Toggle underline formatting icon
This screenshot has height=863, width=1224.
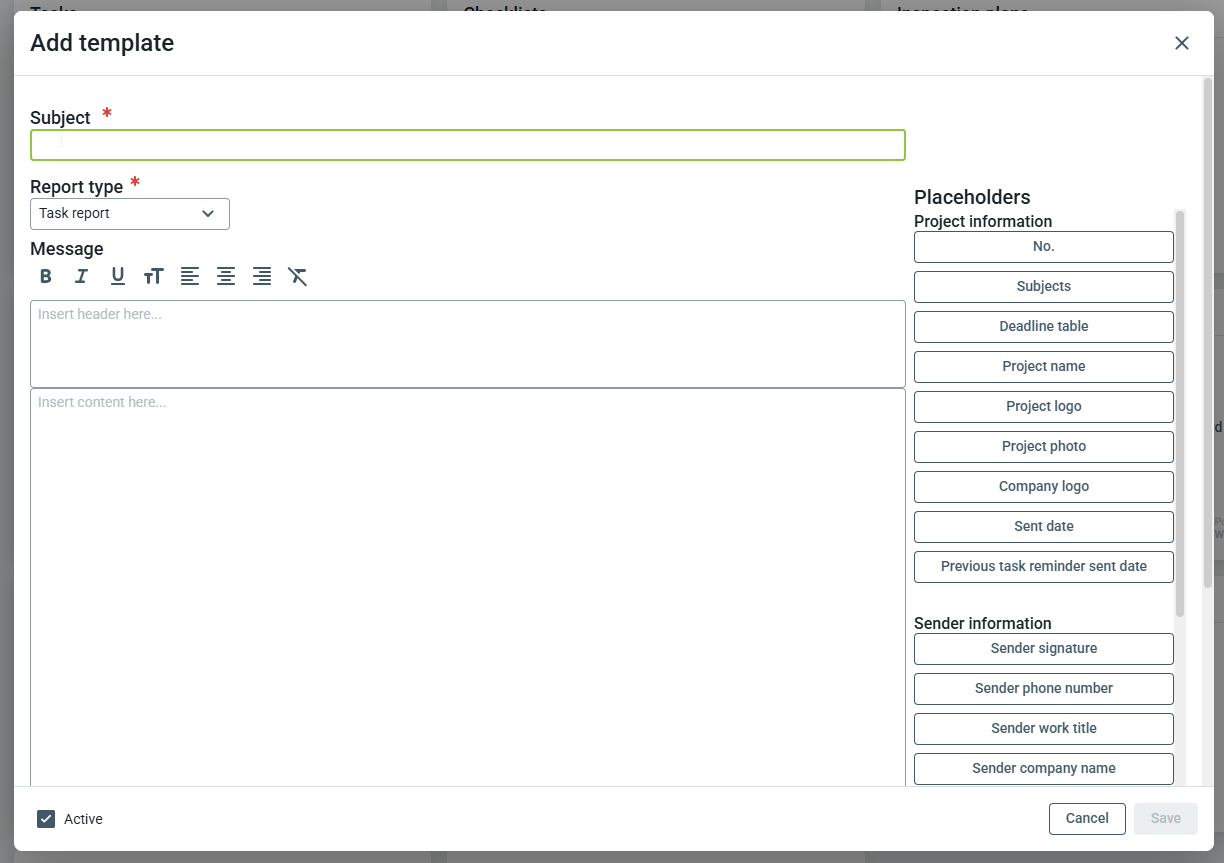(x=118, y=277)
